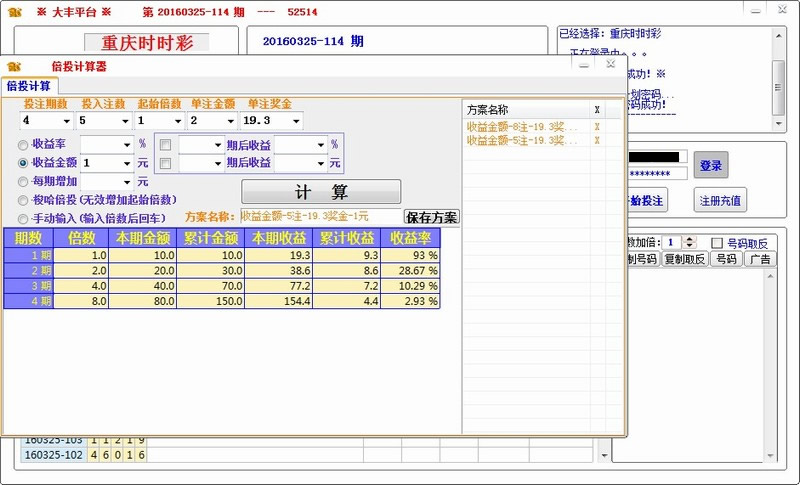
Task: Select the 收益率 radio option
Action: tap(22, 145)
